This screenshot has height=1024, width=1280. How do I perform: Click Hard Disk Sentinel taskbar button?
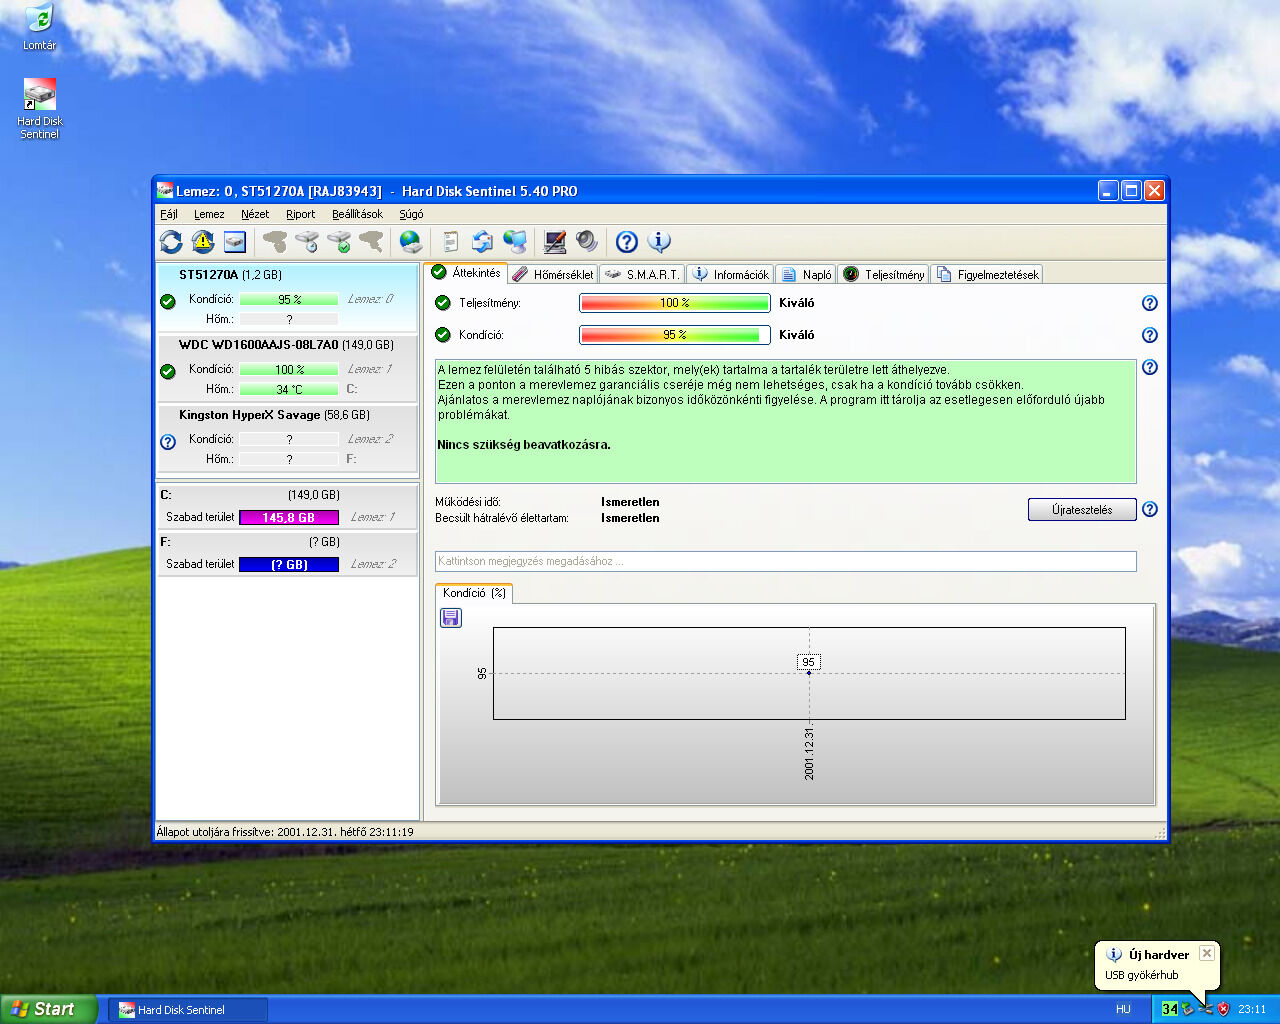[187, 1010]
